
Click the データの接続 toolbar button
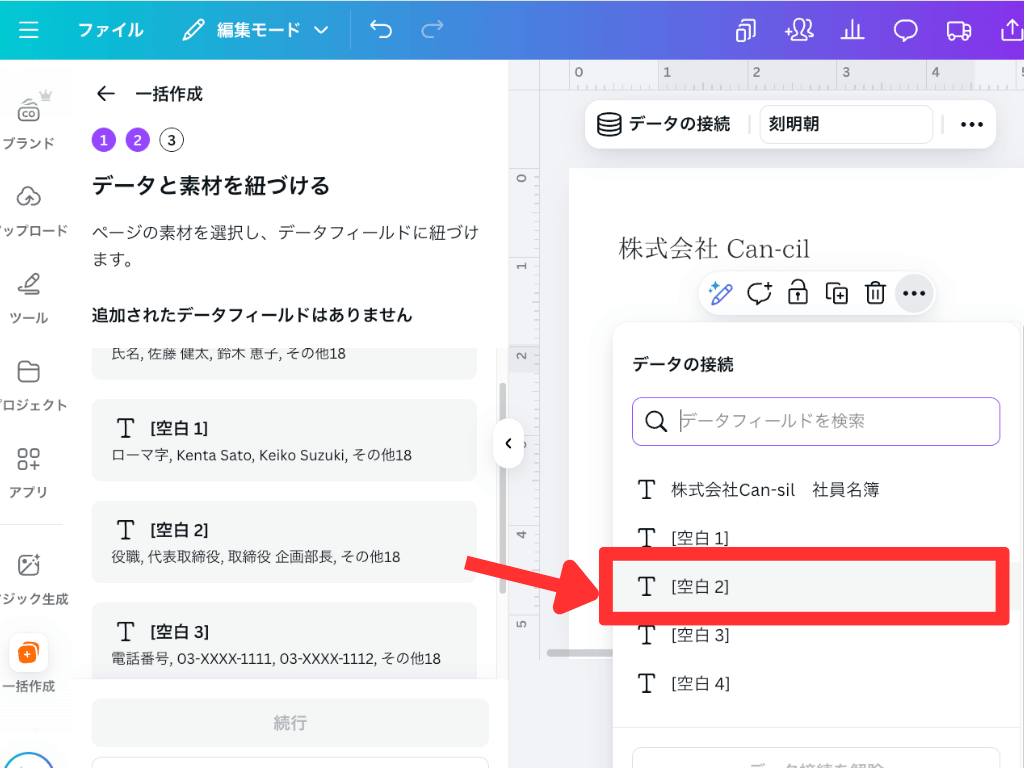point(664,124)
